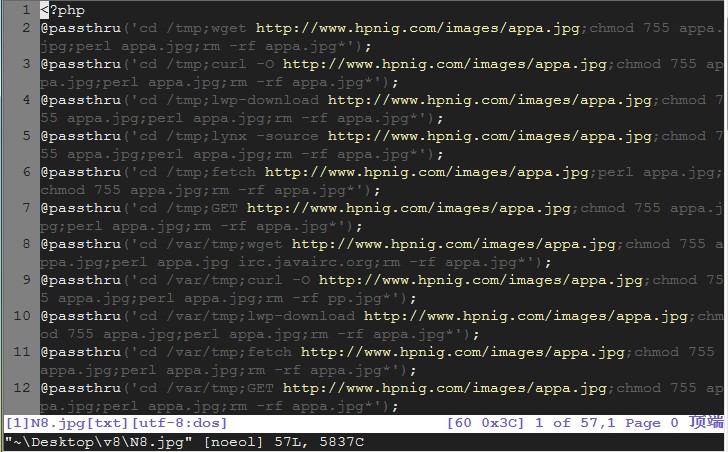
Task: Click "57L," line count in command line
Action: click(x=291, y=442)
